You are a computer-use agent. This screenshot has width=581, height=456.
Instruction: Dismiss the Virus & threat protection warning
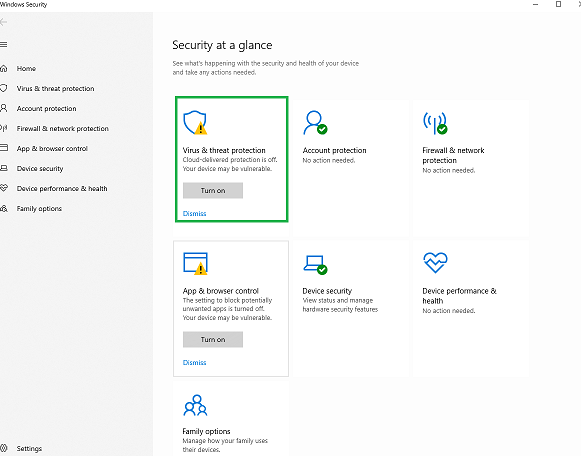coord(195,213)
